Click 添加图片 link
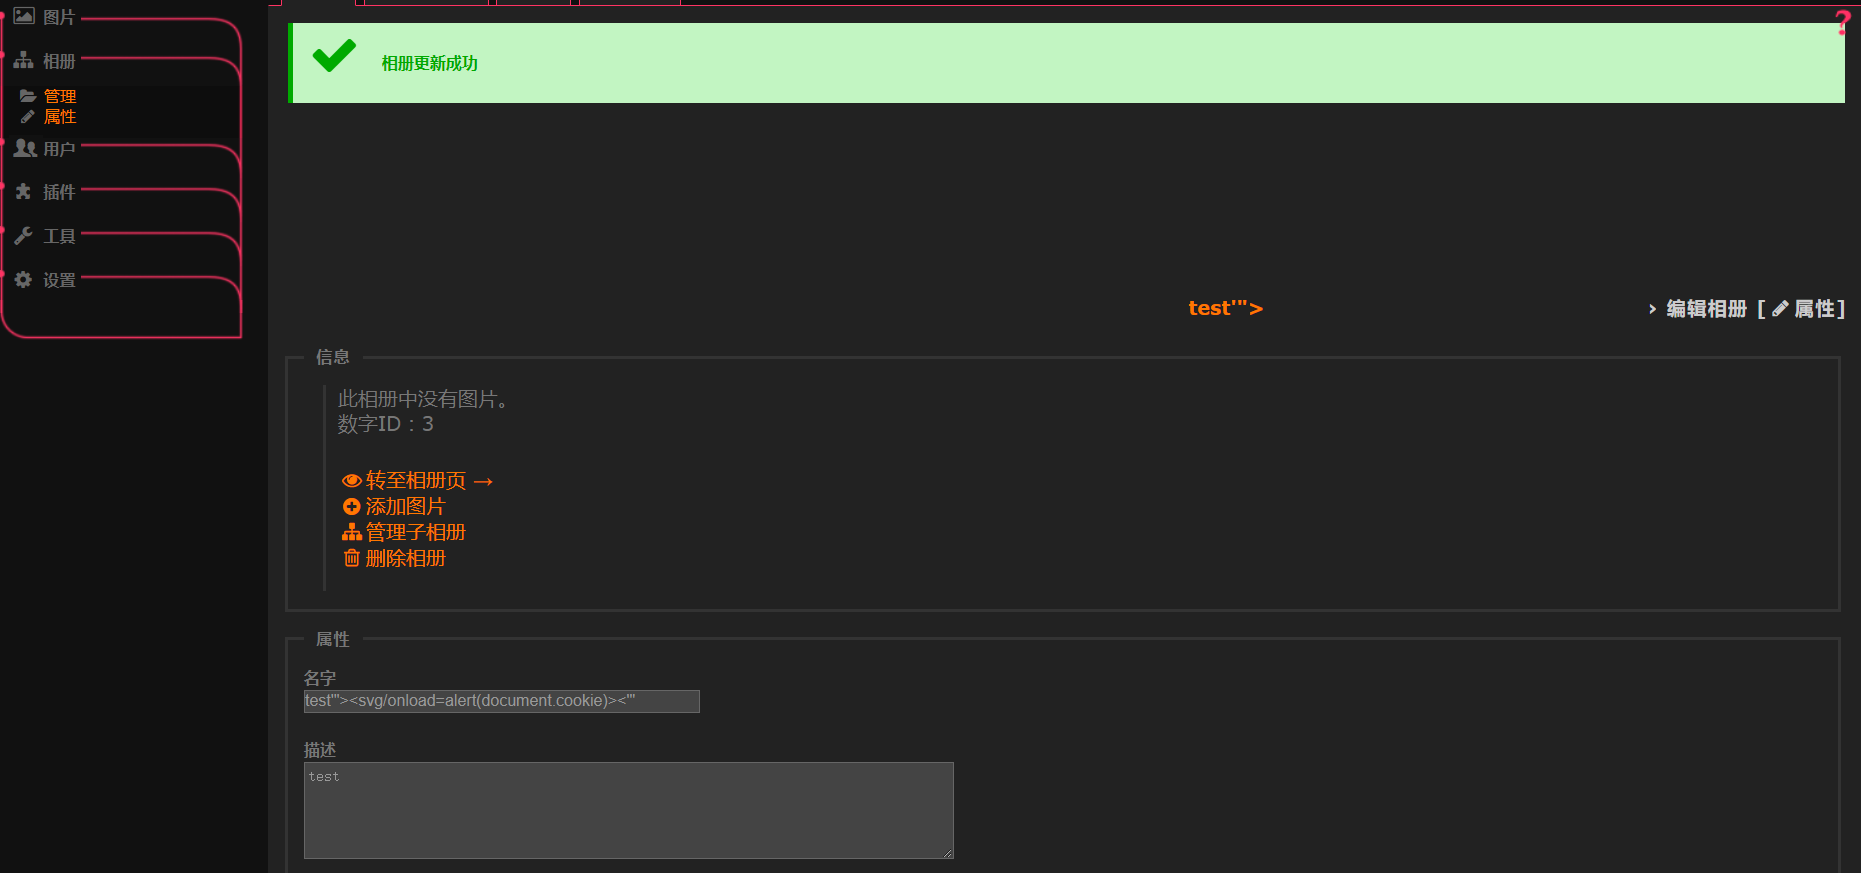 [x=405, y=507]
